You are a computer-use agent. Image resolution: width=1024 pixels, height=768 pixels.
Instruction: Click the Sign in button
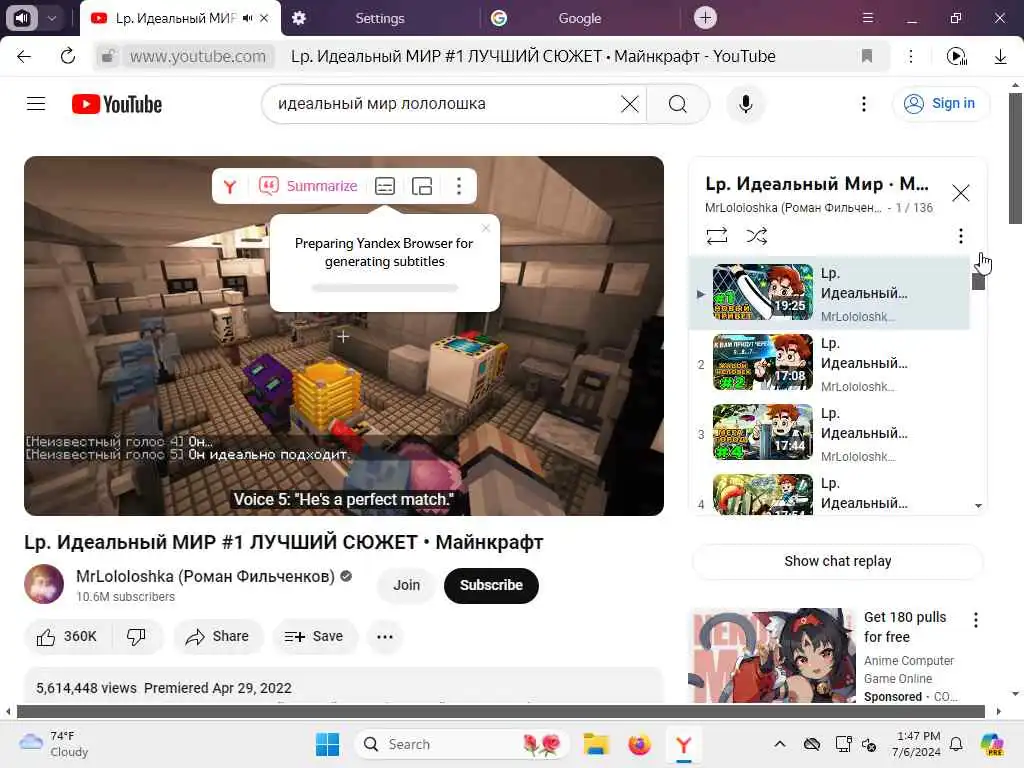coord(940,103)
